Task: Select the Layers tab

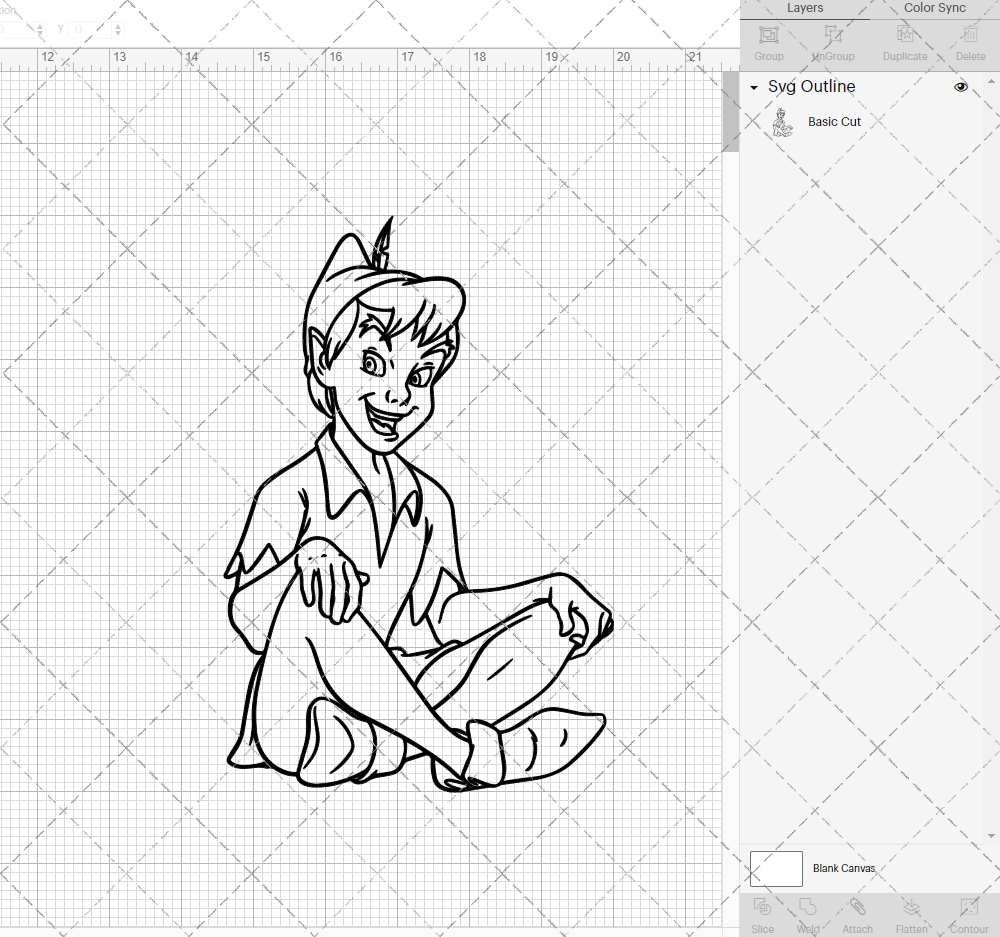Action: coord(804,8)
